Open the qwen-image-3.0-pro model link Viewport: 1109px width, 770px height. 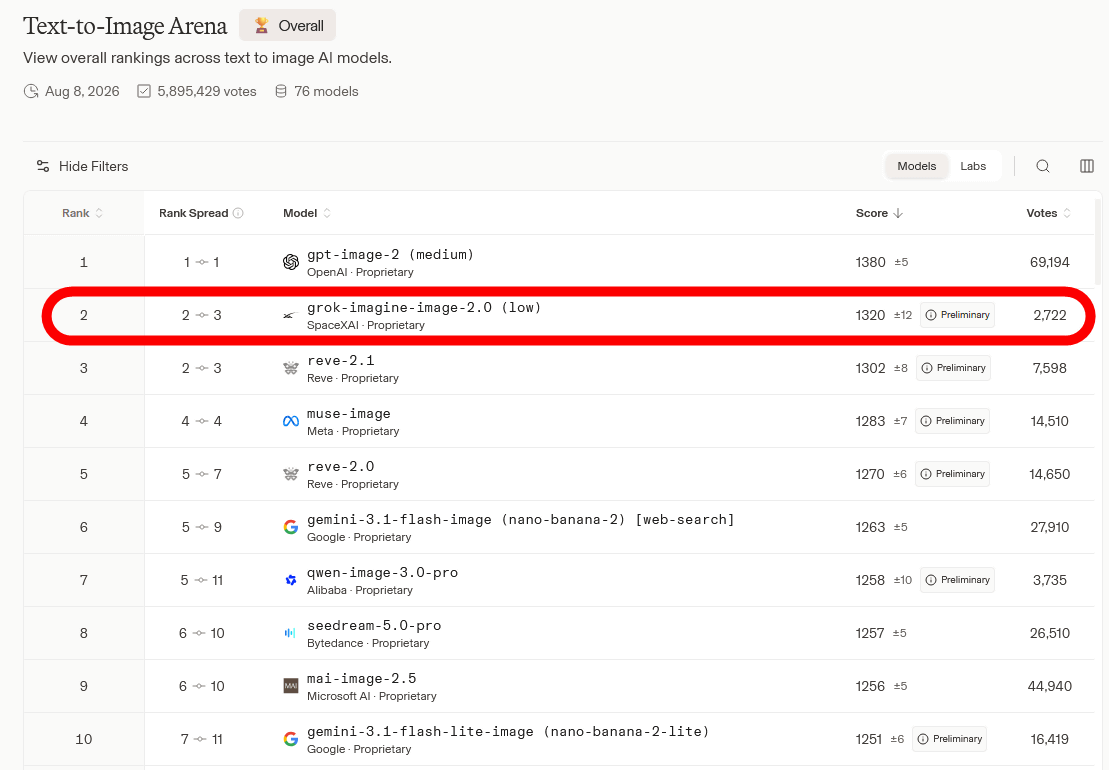pos(383,573)
